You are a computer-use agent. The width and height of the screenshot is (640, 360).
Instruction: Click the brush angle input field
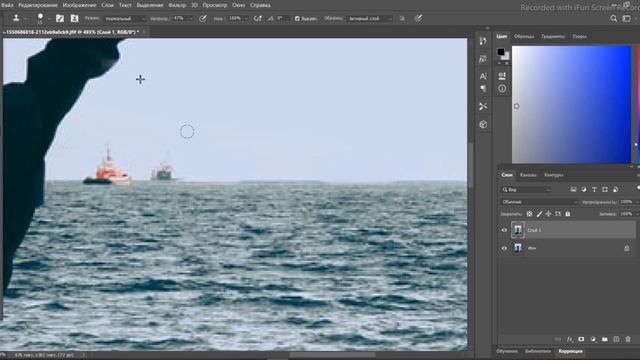click(282, 18)
